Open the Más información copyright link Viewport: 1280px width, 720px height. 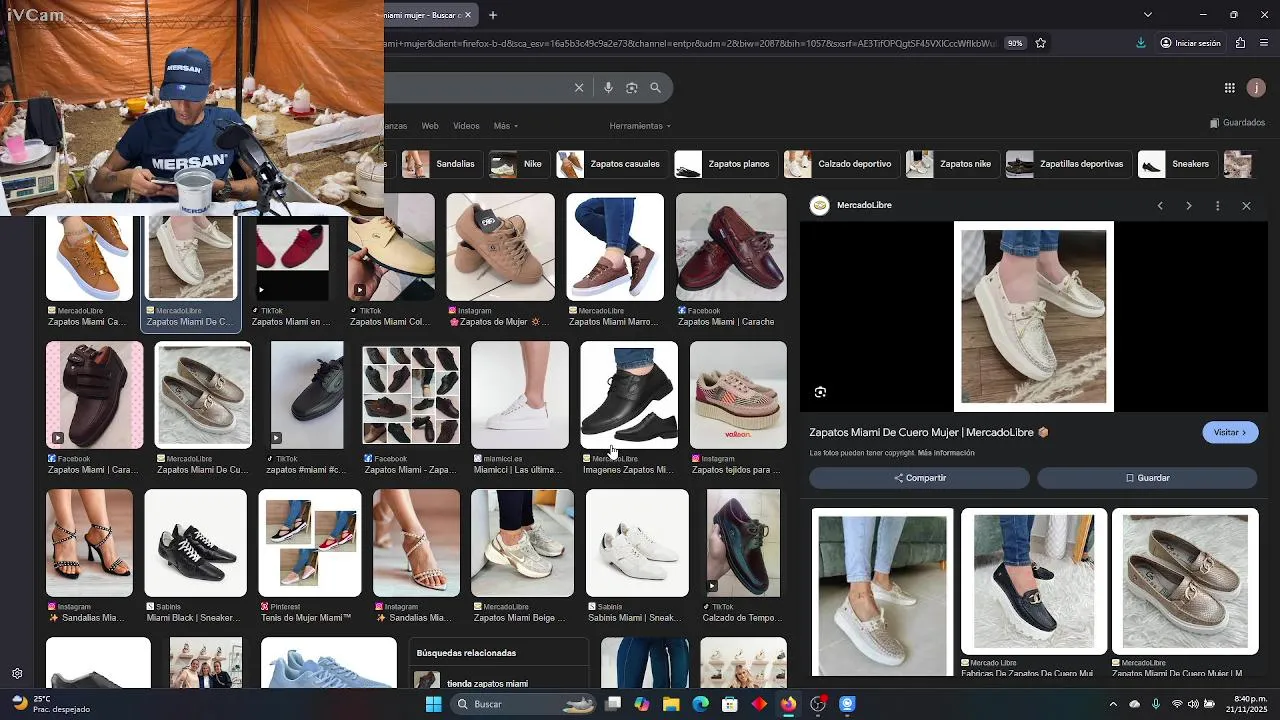tap(946, 453)
